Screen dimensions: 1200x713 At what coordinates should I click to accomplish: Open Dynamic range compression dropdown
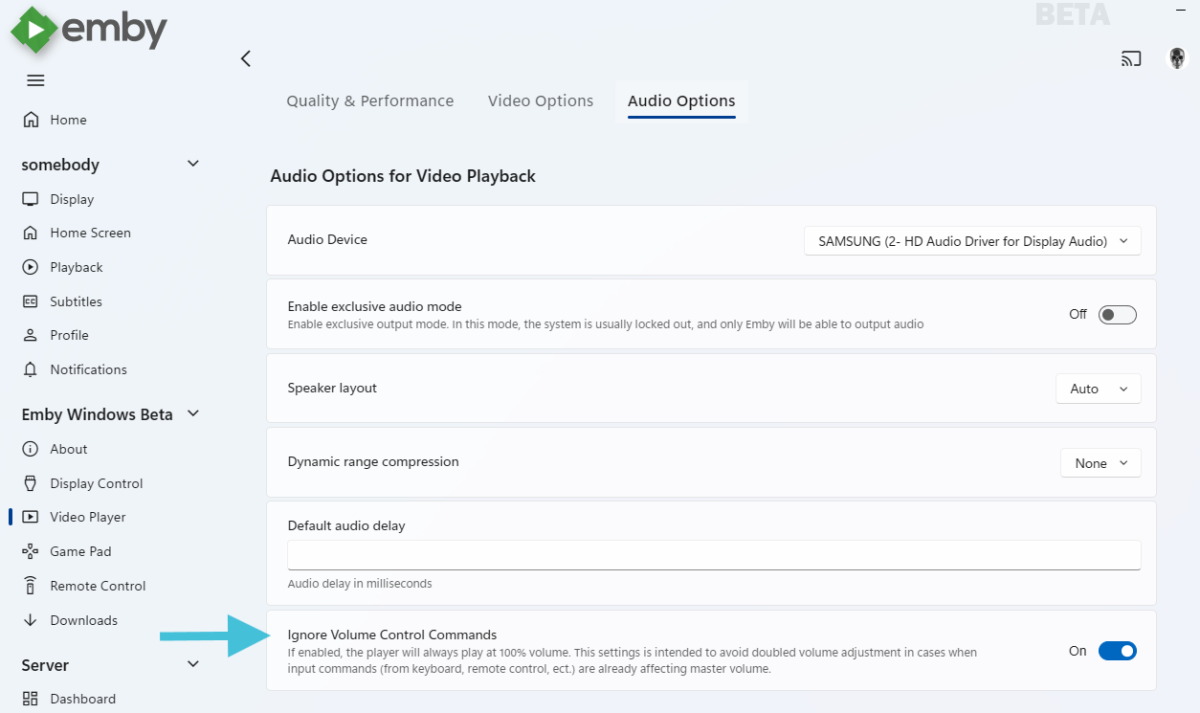(1100, 463)
